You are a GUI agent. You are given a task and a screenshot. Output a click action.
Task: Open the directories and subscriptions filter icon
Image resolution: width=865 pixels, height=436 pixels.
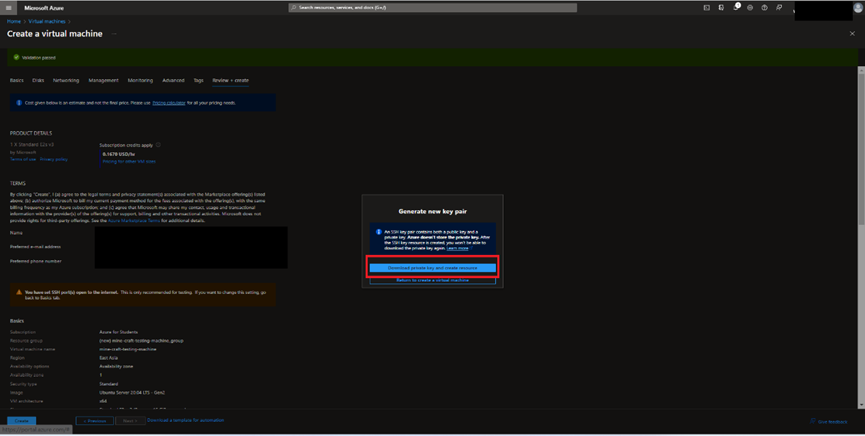[721, 8]
